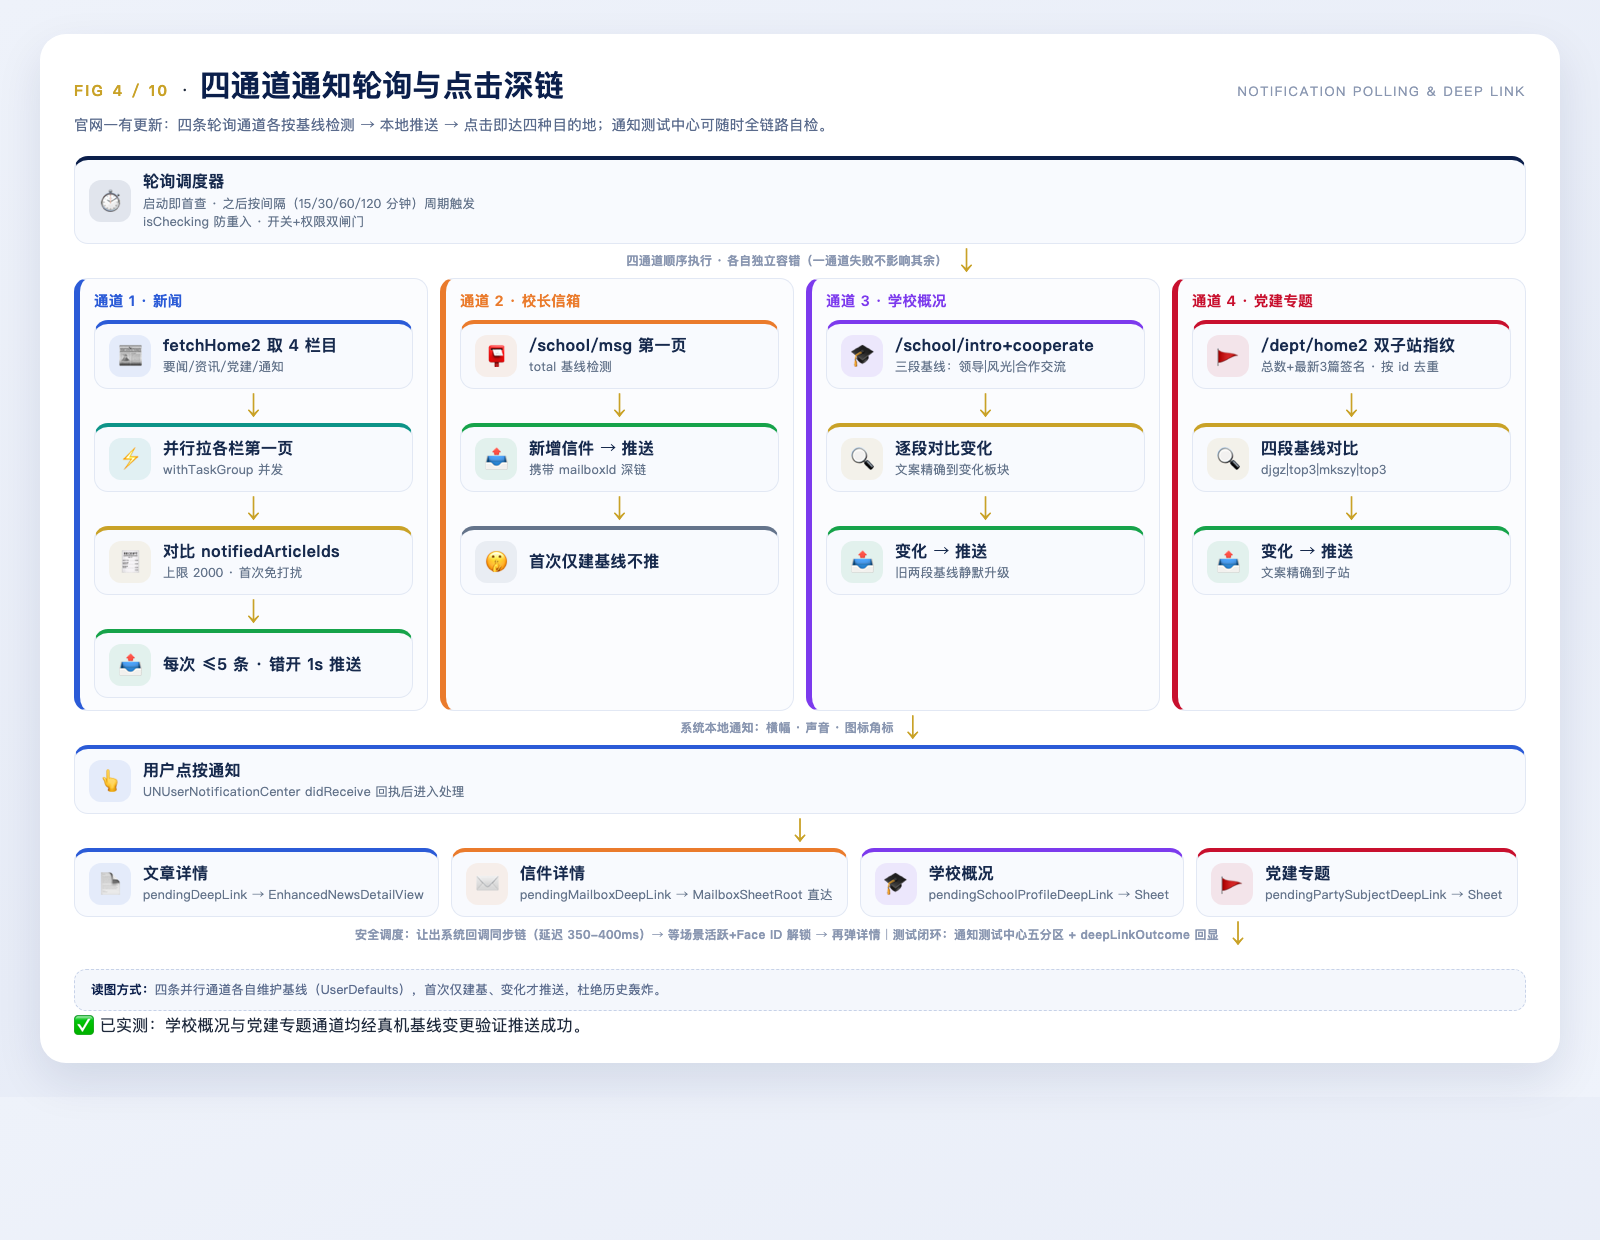Click the isChecking 防重入 line
This screenshot has width=1600, height=1240.
pos(253,222)
